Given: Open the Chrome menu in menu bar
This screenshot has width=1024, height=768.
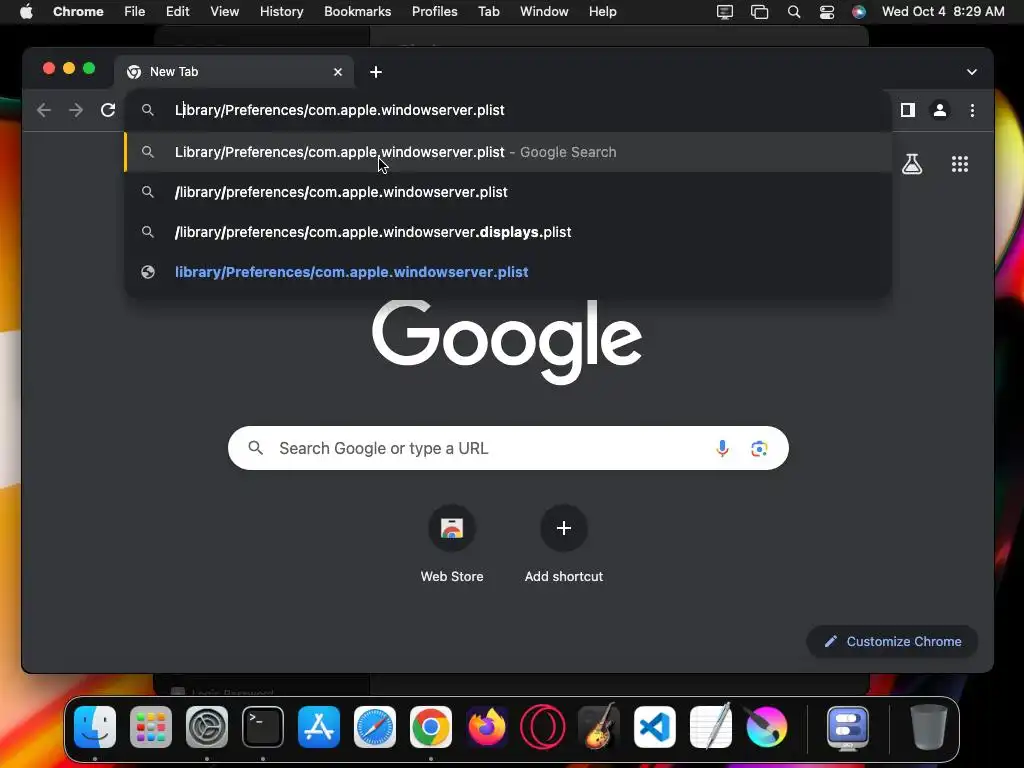Looking at the screenshot, I should [78, 12].
